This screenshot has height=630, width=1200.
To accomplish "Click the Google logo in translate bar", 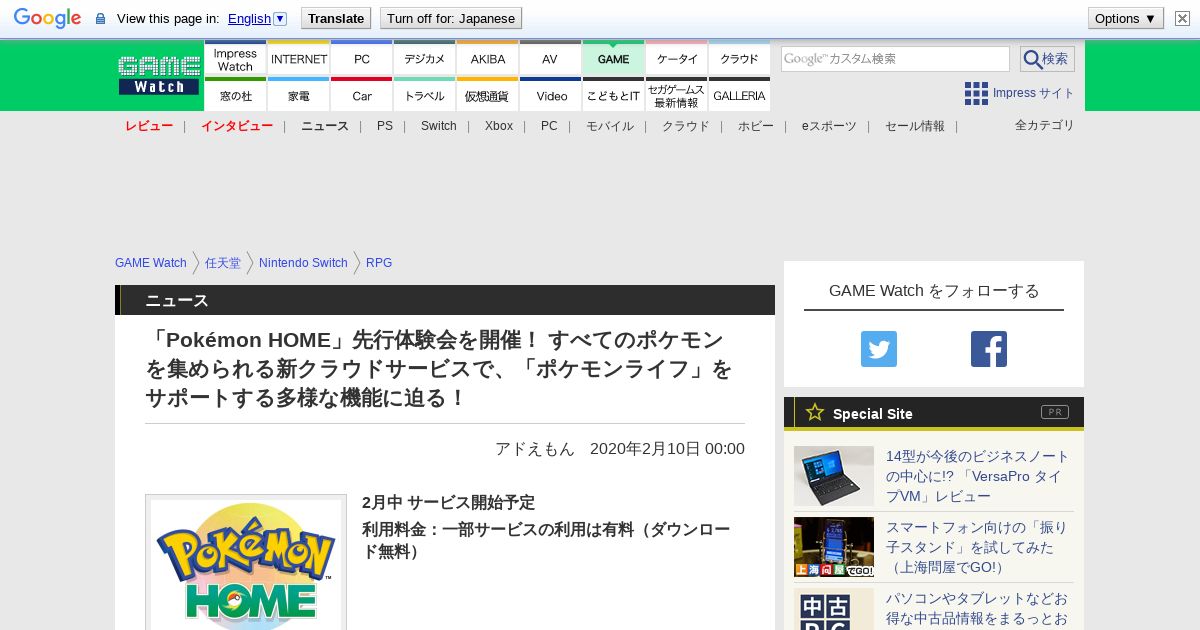I will click(47, 18).
